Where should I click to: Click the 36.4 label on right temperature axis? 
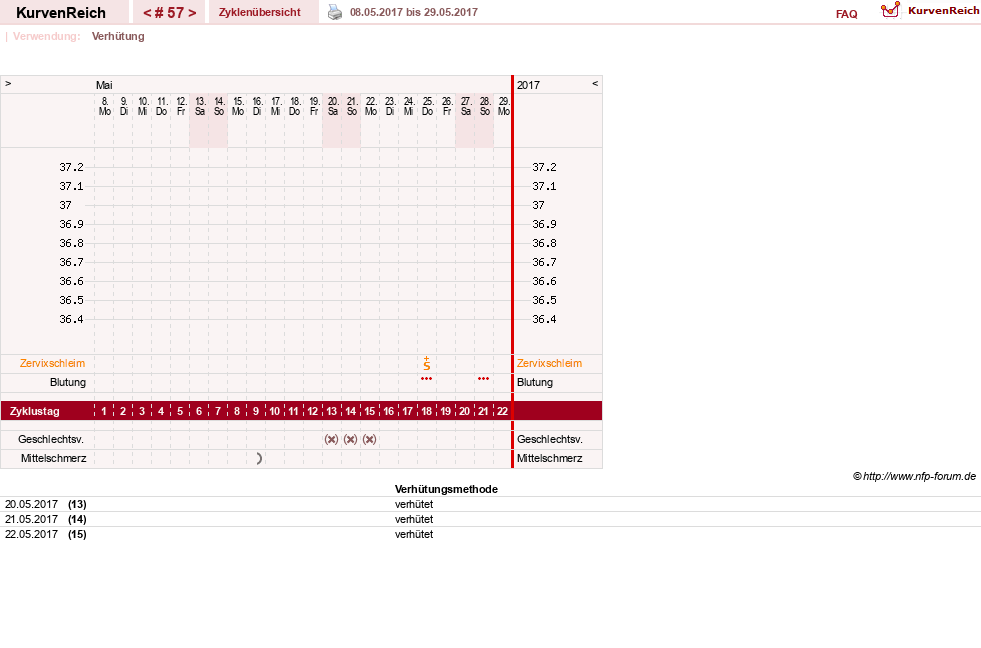(x=544, y=319)
